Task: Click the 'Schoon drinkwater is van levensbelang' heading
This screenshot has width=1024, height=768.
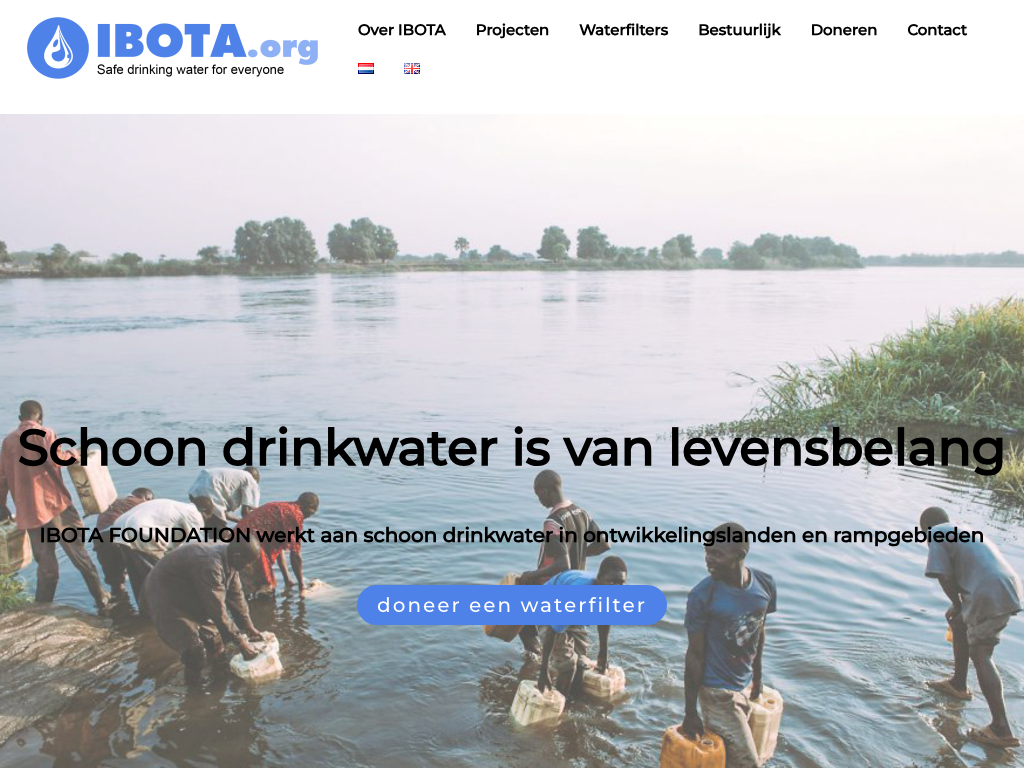Action: coord(511,449)
